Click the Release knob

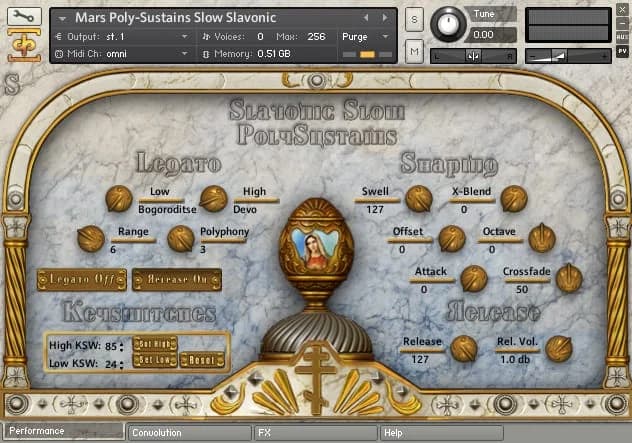[464, 349]
